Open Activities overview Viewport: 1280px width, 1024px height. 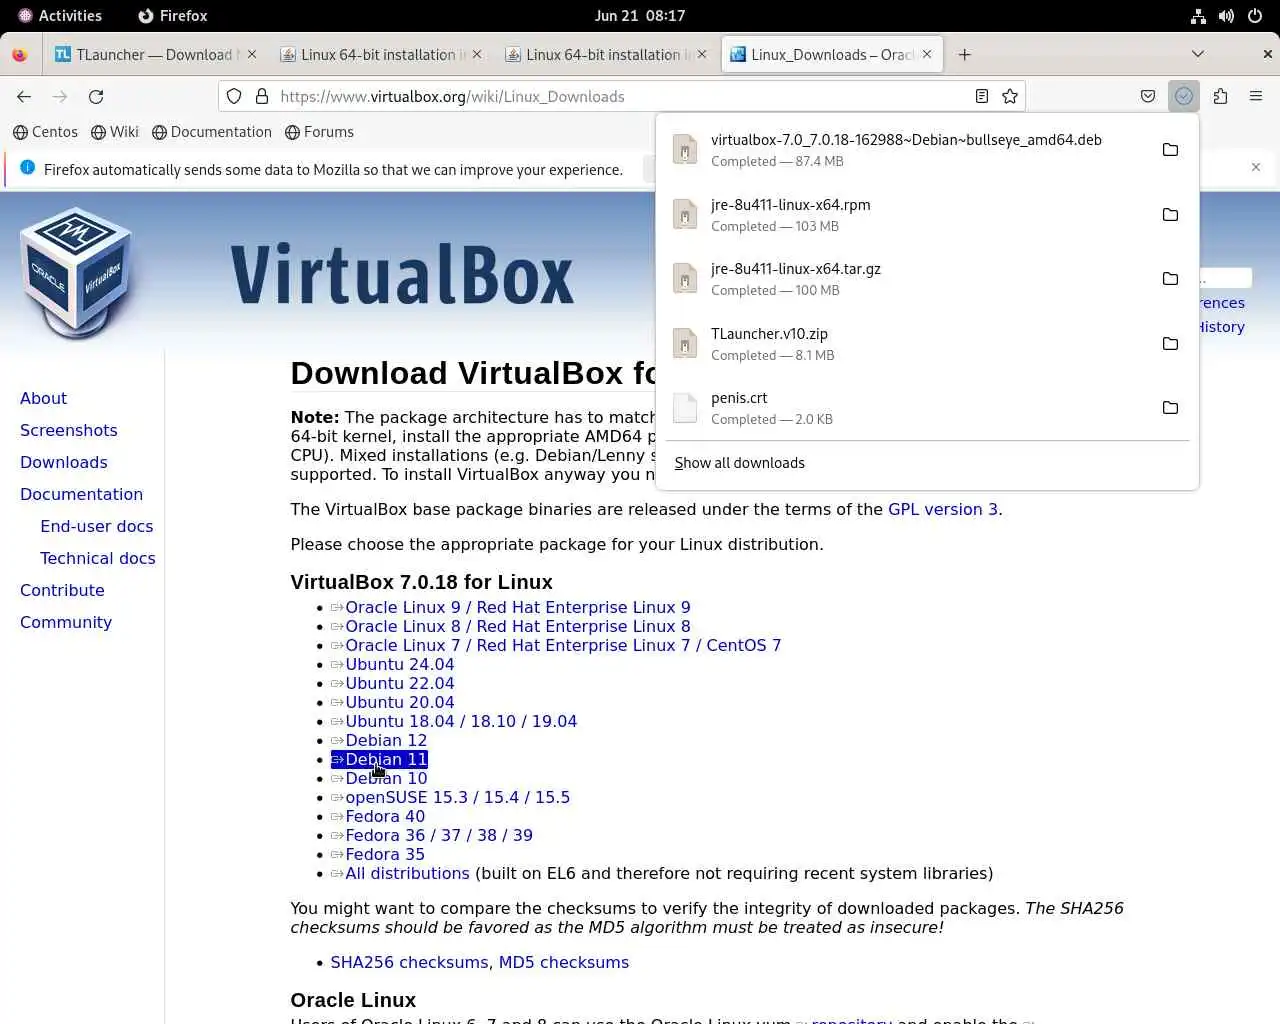point(60,16)
